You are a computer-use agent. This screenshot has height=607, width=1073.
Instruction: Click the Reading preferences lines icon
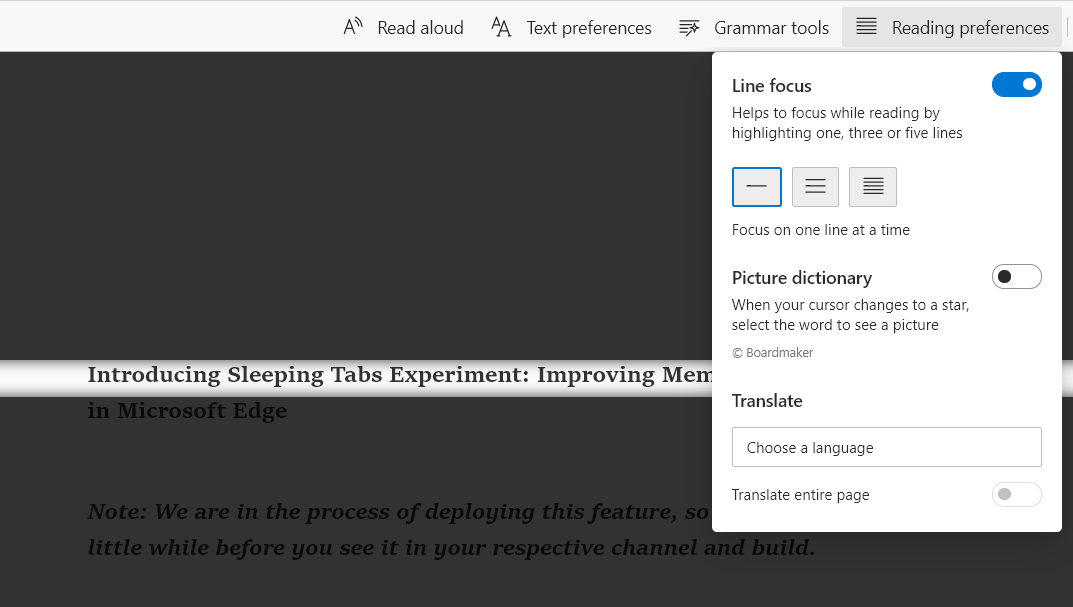pyautogui.click(x=866, y=27)
